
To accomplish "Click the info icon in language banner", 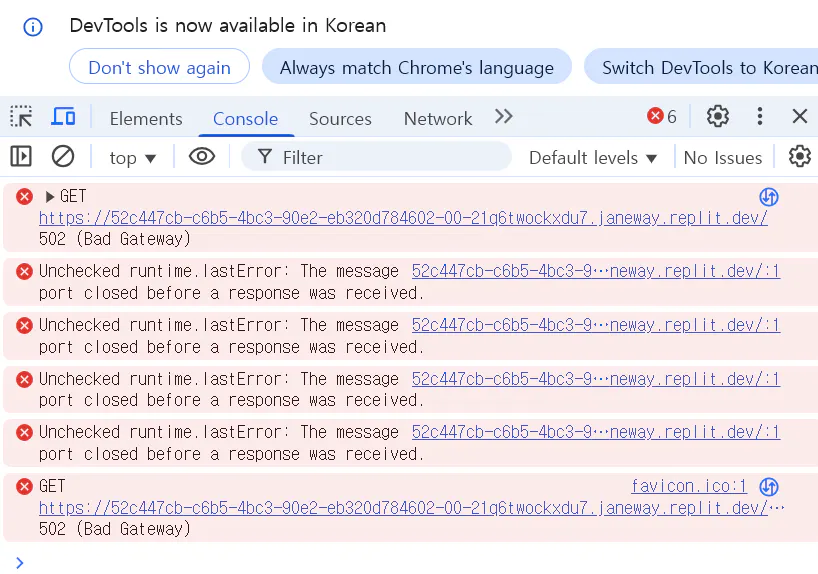I will (33, 27).
